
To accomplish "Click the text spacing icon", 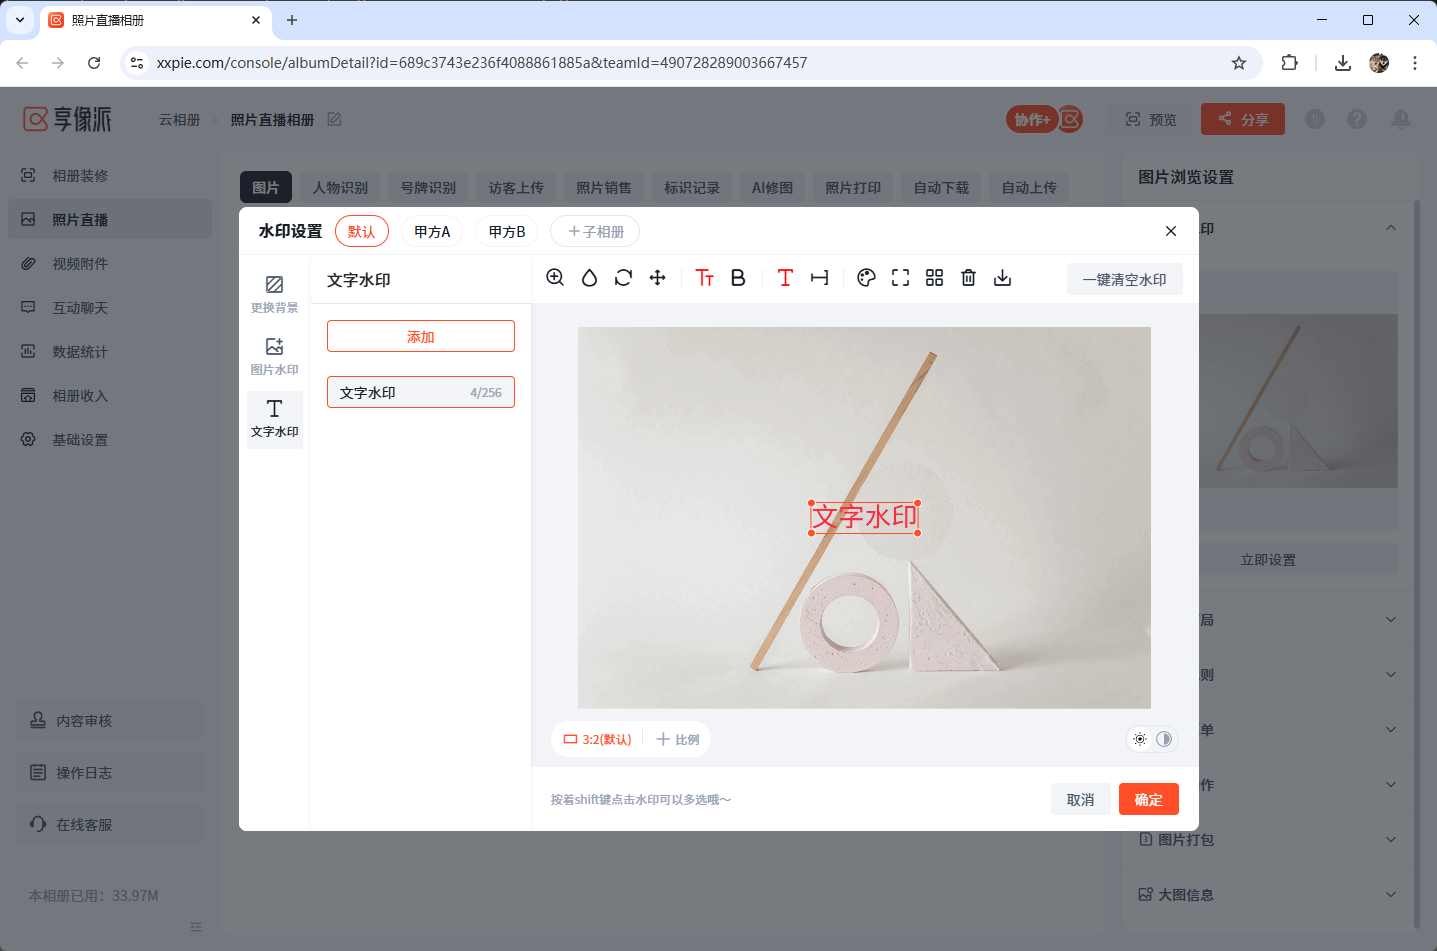I will (819, 278).
